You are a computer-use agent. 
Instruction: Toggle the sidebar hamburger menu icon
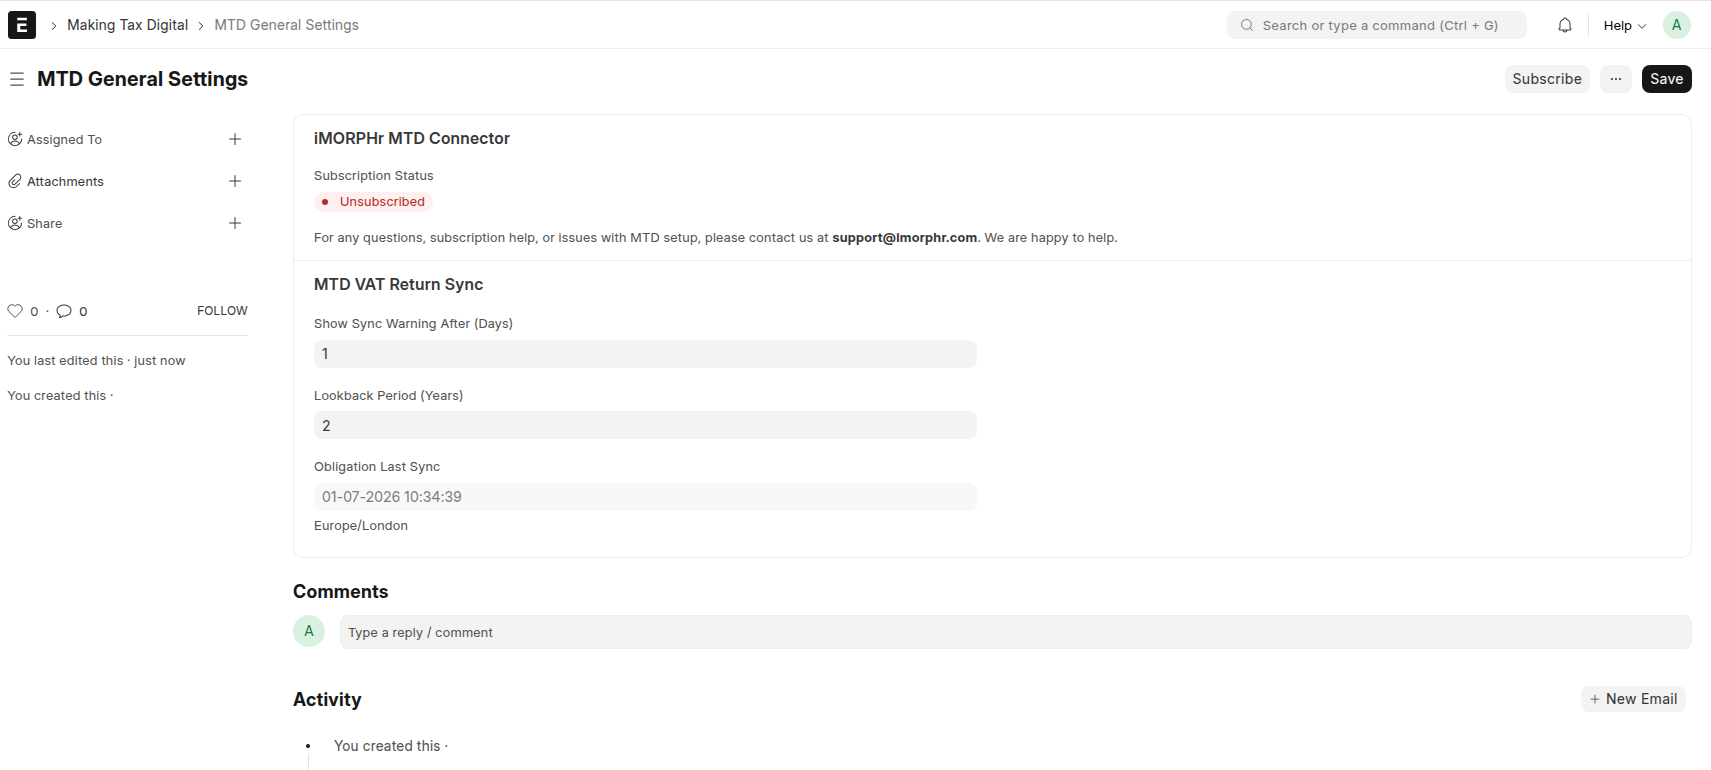click(x=17, y=79)
